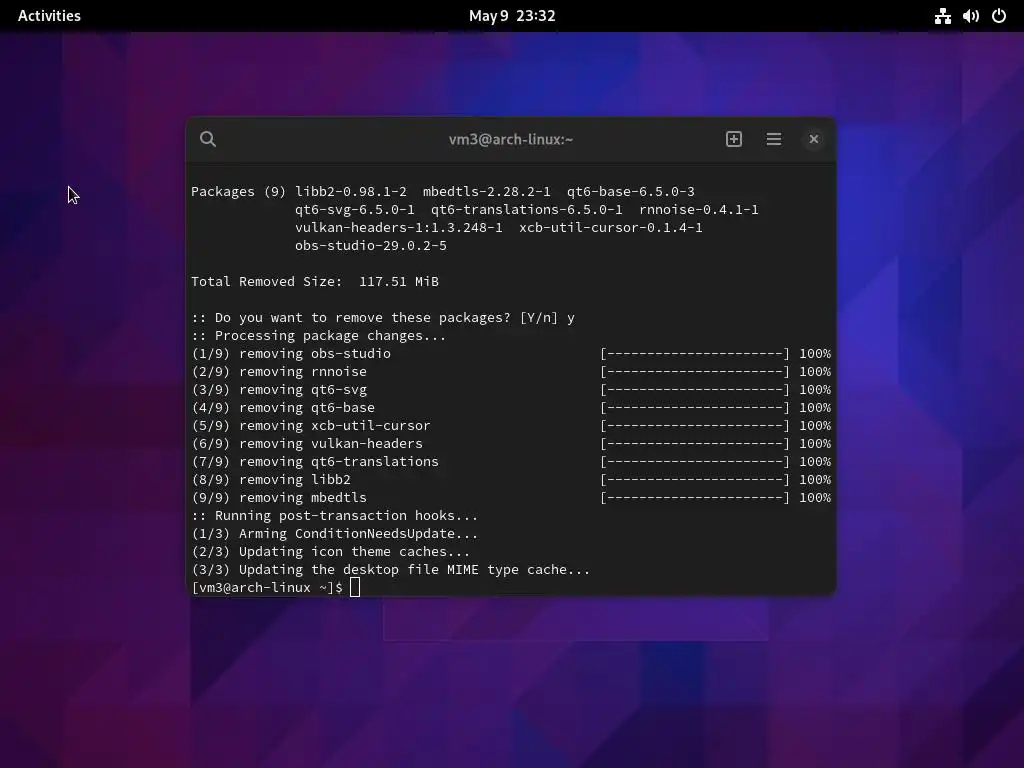This screenshot has height=768, width=1024.
Task: Click the 'Running post-transaction hooks...' line
Action: tap(334, 515)
